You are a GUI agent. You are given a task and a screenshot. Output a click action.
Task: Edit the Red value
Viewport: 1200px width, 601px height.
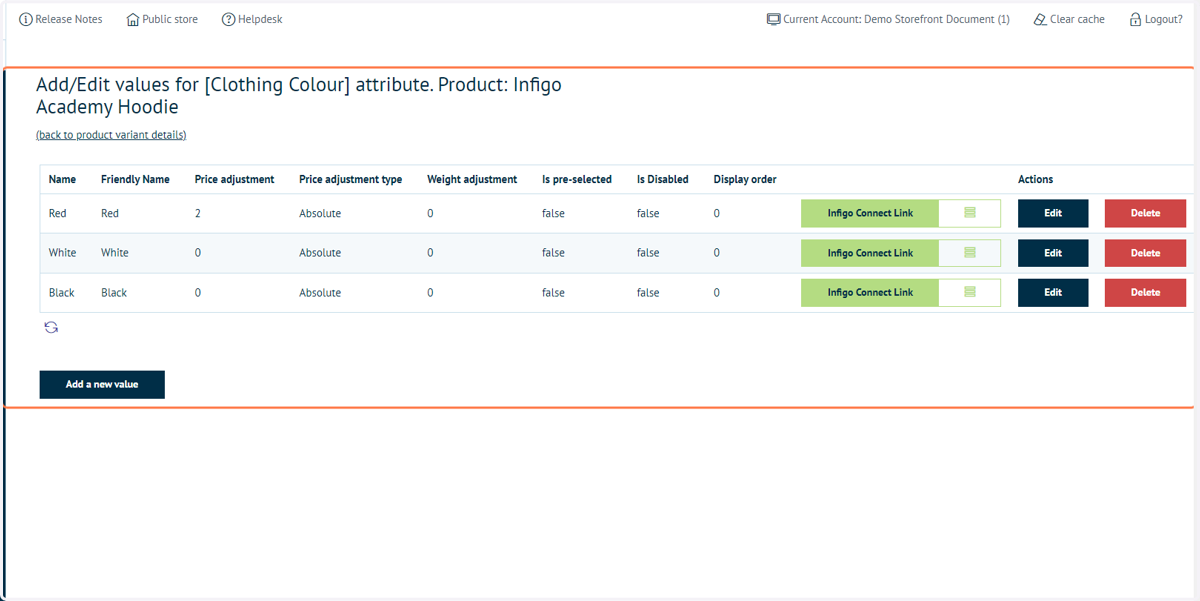tap(1053, 213)
